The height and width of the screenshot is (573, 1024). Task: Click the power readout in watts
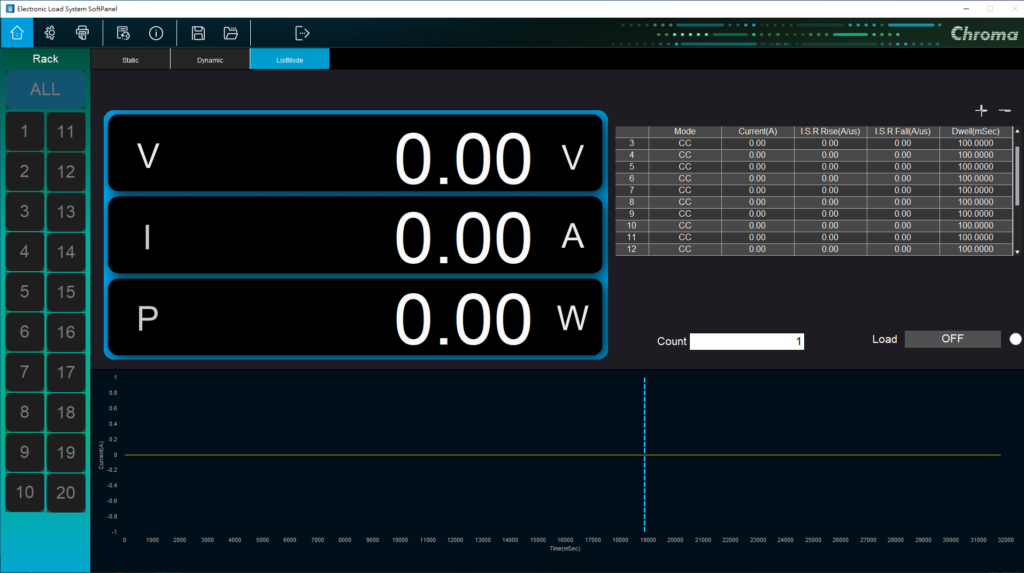pyautogui.click(x=355, y=318)
